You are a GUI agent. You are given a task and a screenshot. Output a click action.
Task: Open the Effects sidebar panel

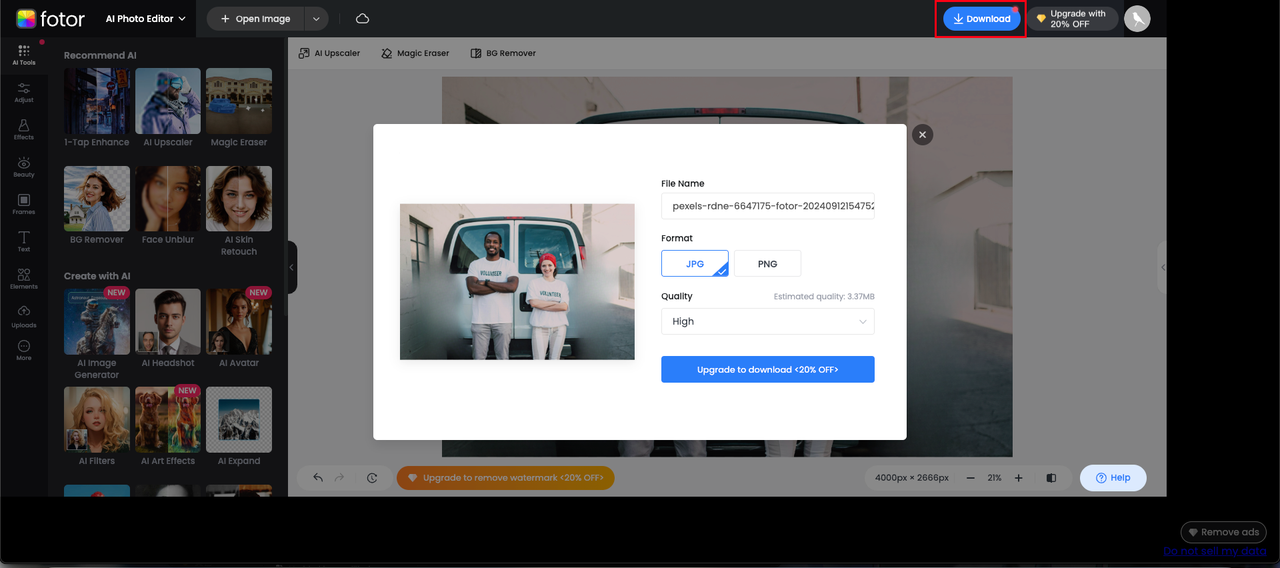(24, 130)
